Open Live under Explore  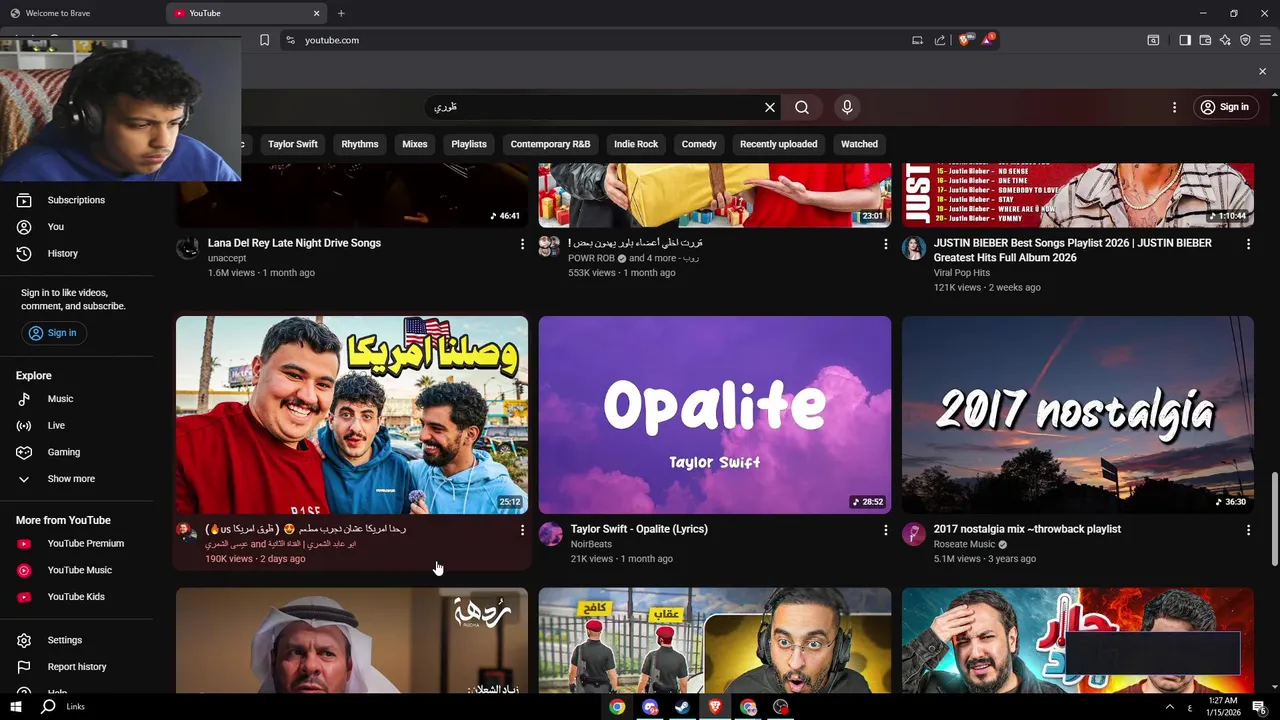[76, 426]
